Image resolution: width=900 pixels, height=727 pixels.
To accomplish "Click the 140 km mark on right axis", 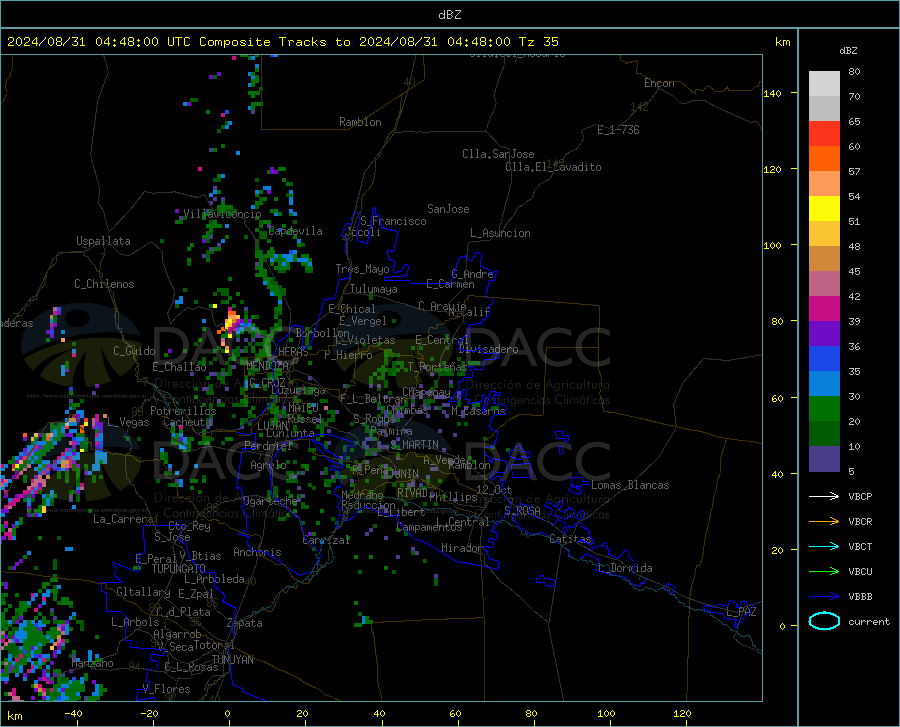I will click(x=772, y=93).
